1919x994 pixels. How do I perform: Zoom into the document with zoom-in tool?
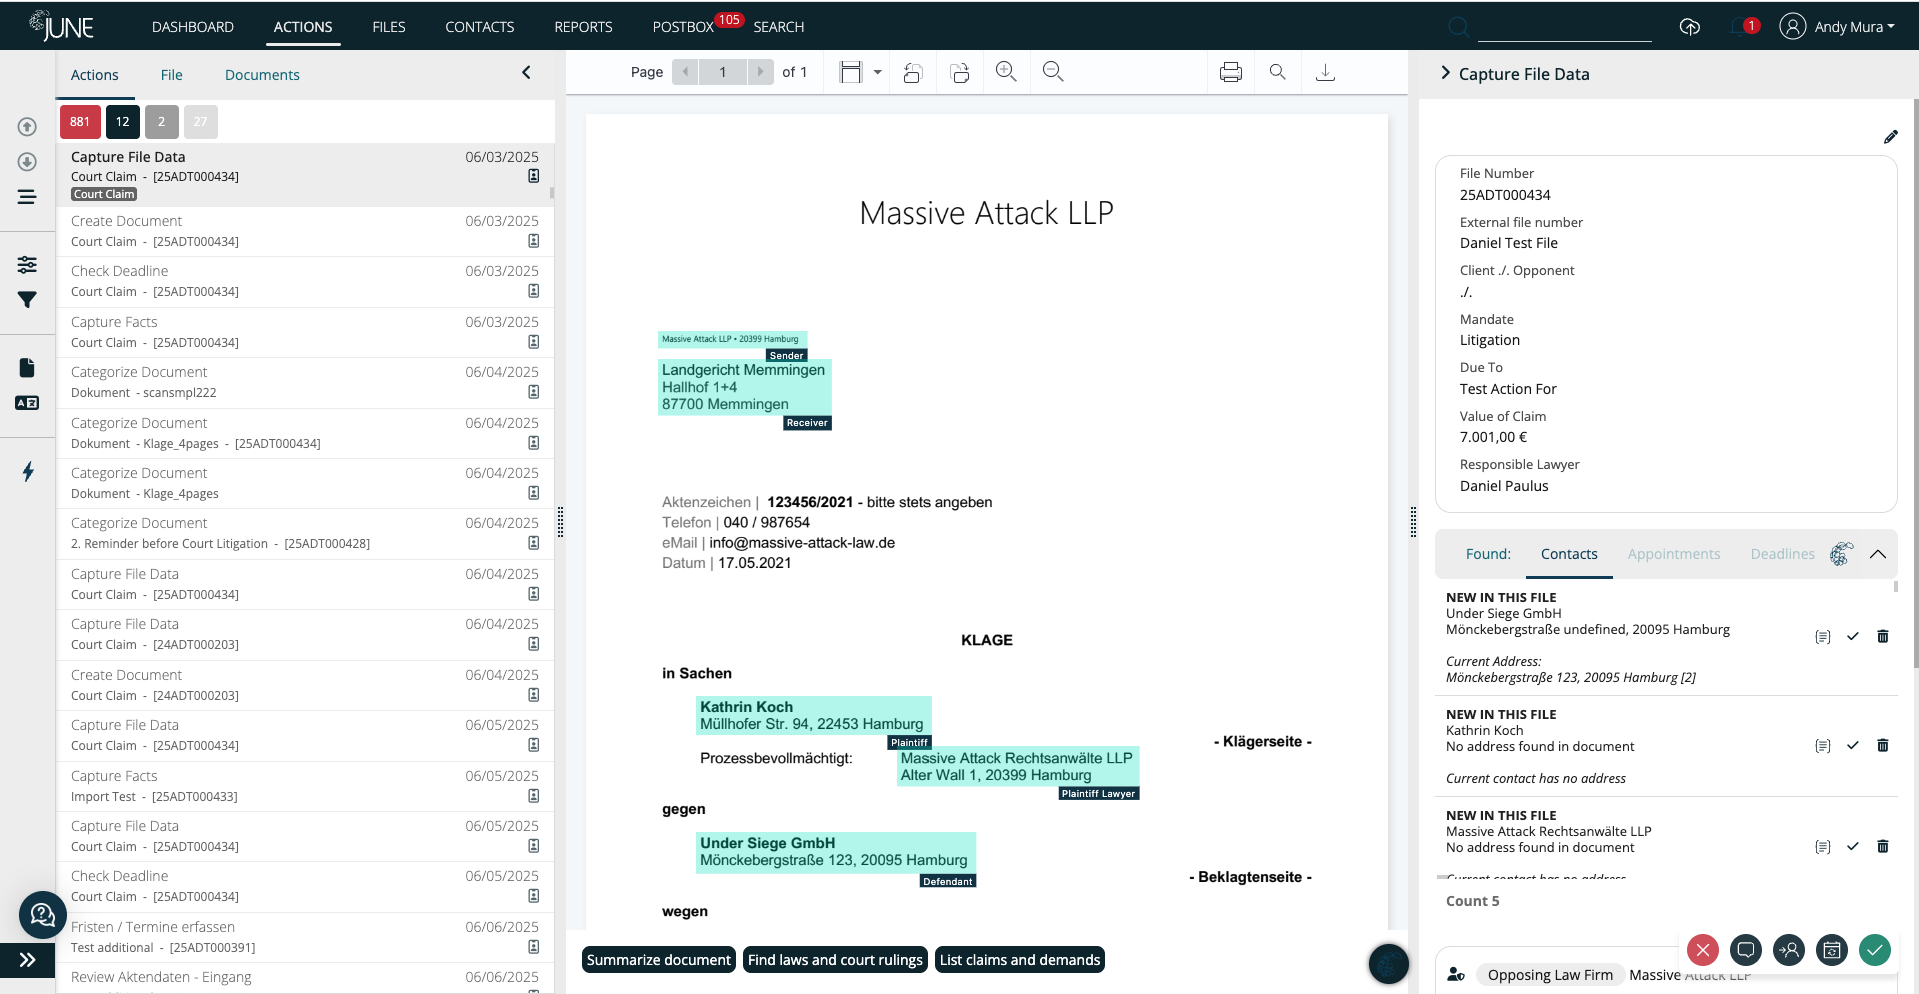1006,71
